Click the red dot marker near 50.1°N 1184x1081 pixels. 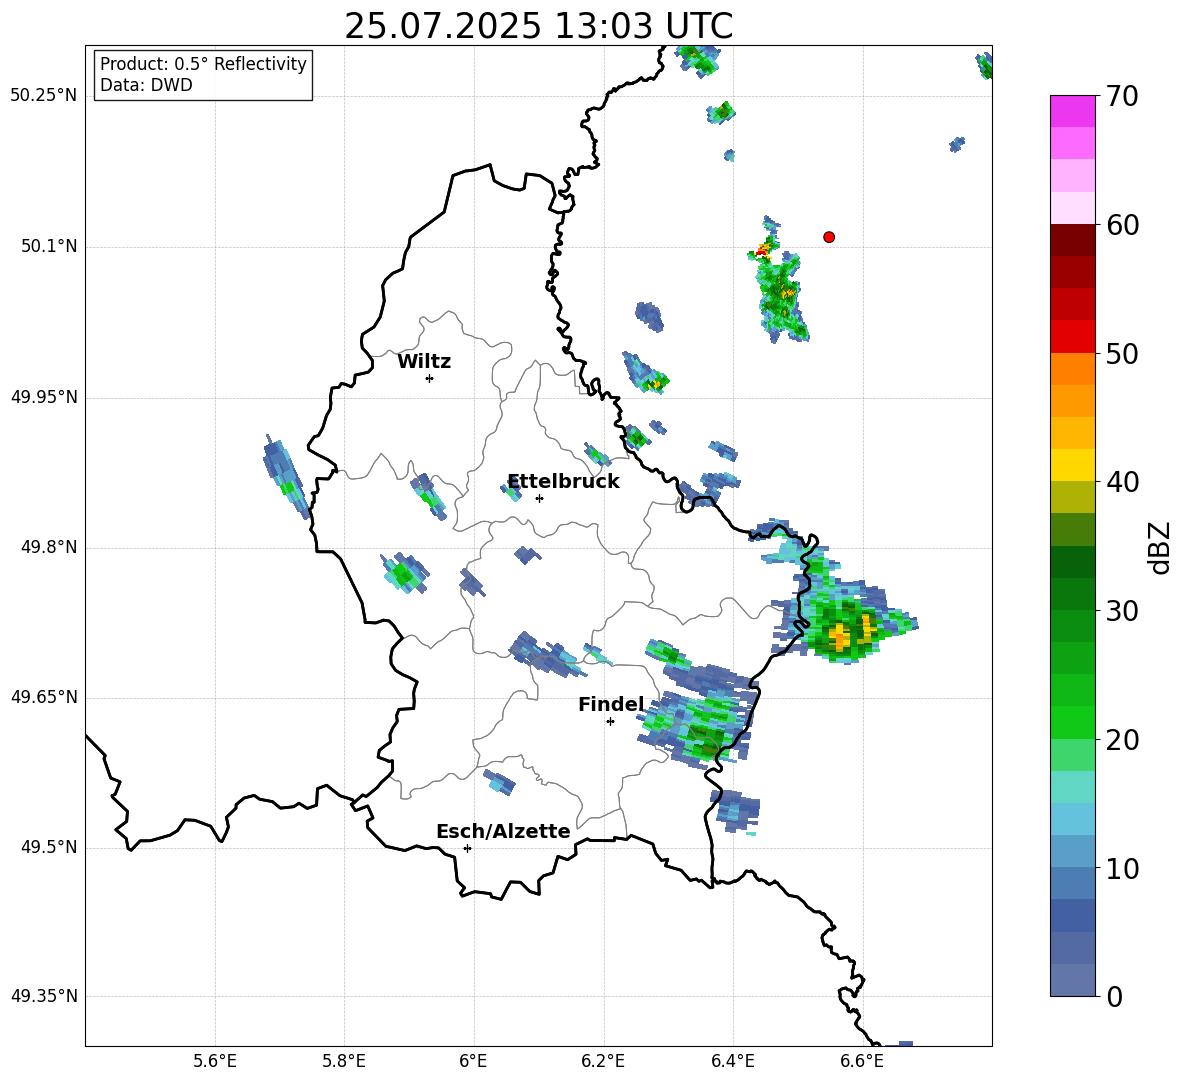tap(829, 237)
